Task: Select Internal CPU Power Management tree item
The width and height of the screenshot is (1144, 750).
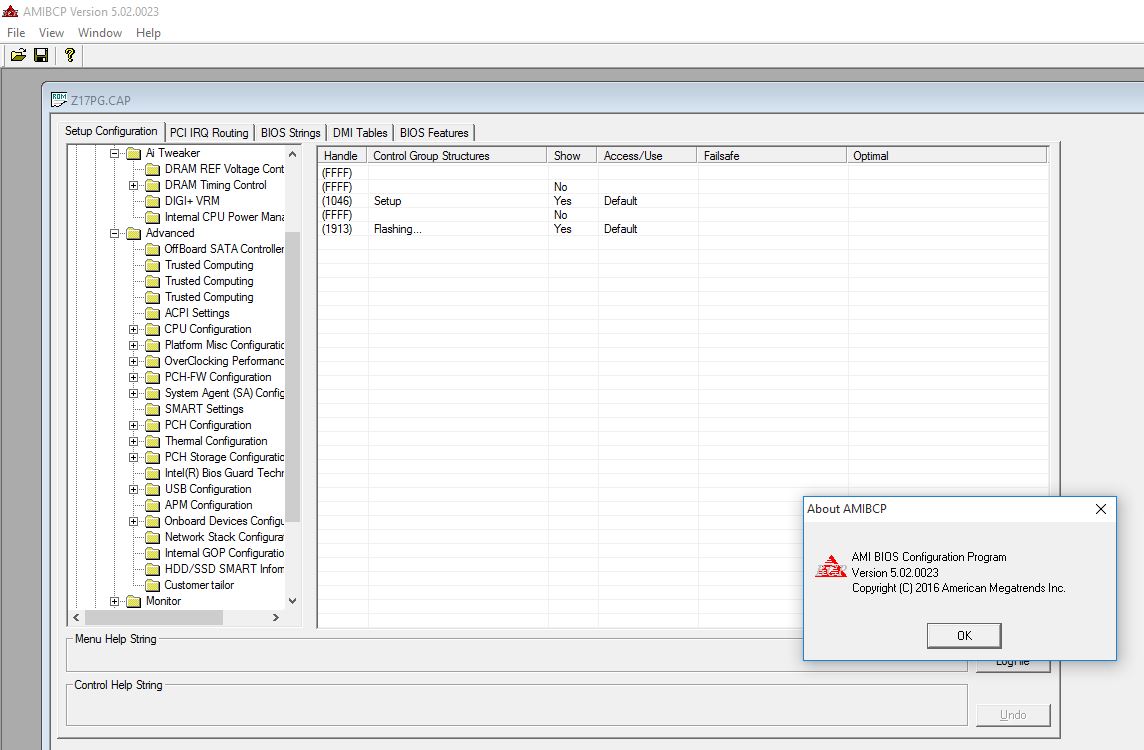Action: click(x=224, y=217)
